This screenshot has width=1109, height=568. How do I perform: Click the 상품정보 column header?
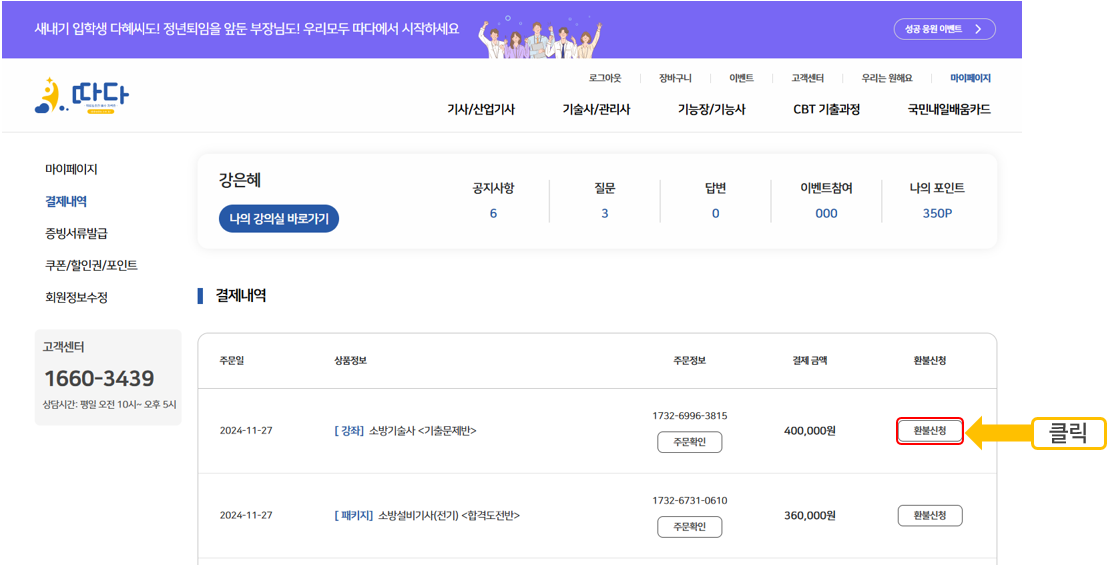(350, 361)
